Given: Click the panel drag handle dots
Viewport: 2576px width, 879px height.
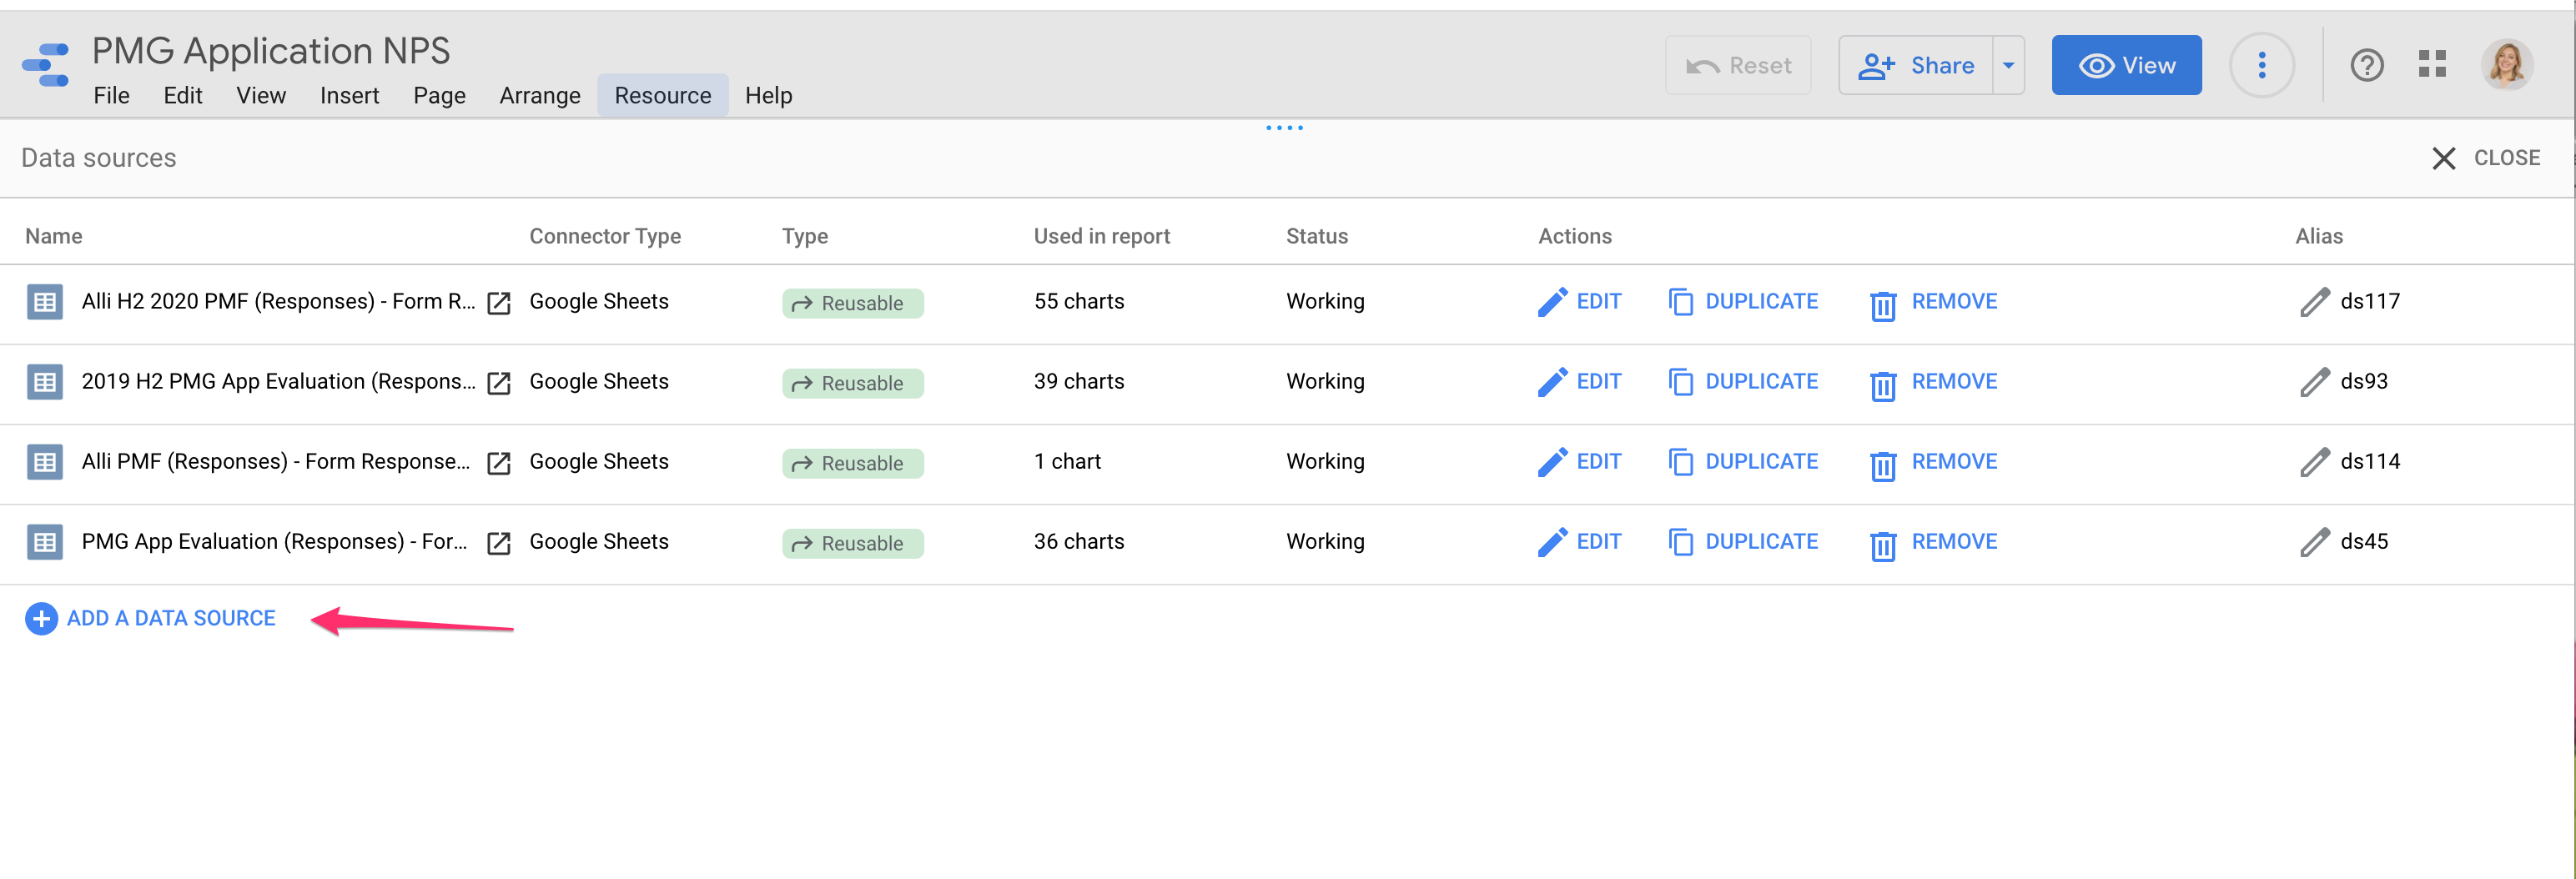Looking at the screenshot, I should pyautogui.click(x=1284, y=128).
